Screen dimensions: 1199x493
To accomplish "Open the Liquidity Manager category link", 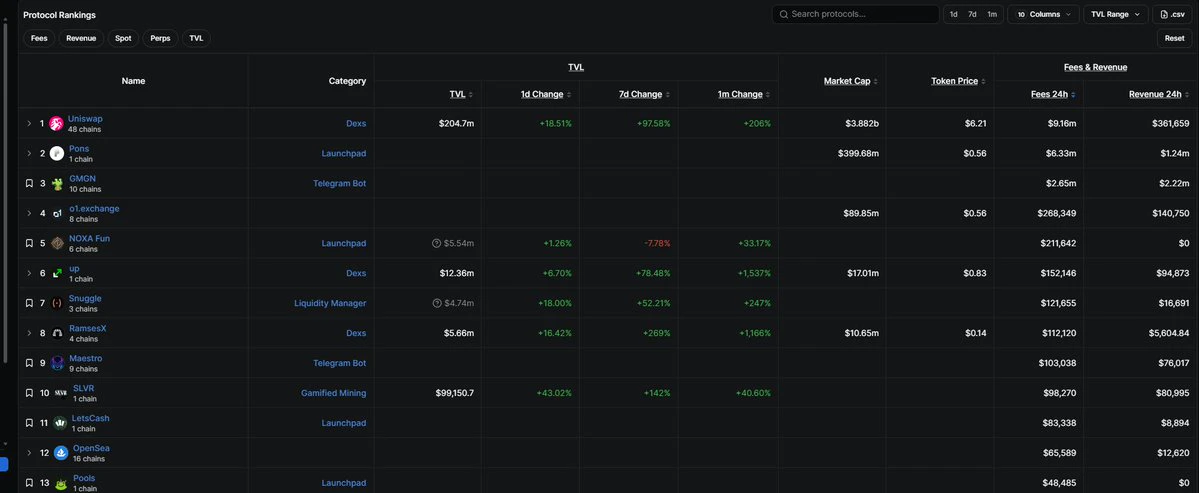I will (330, 303).
